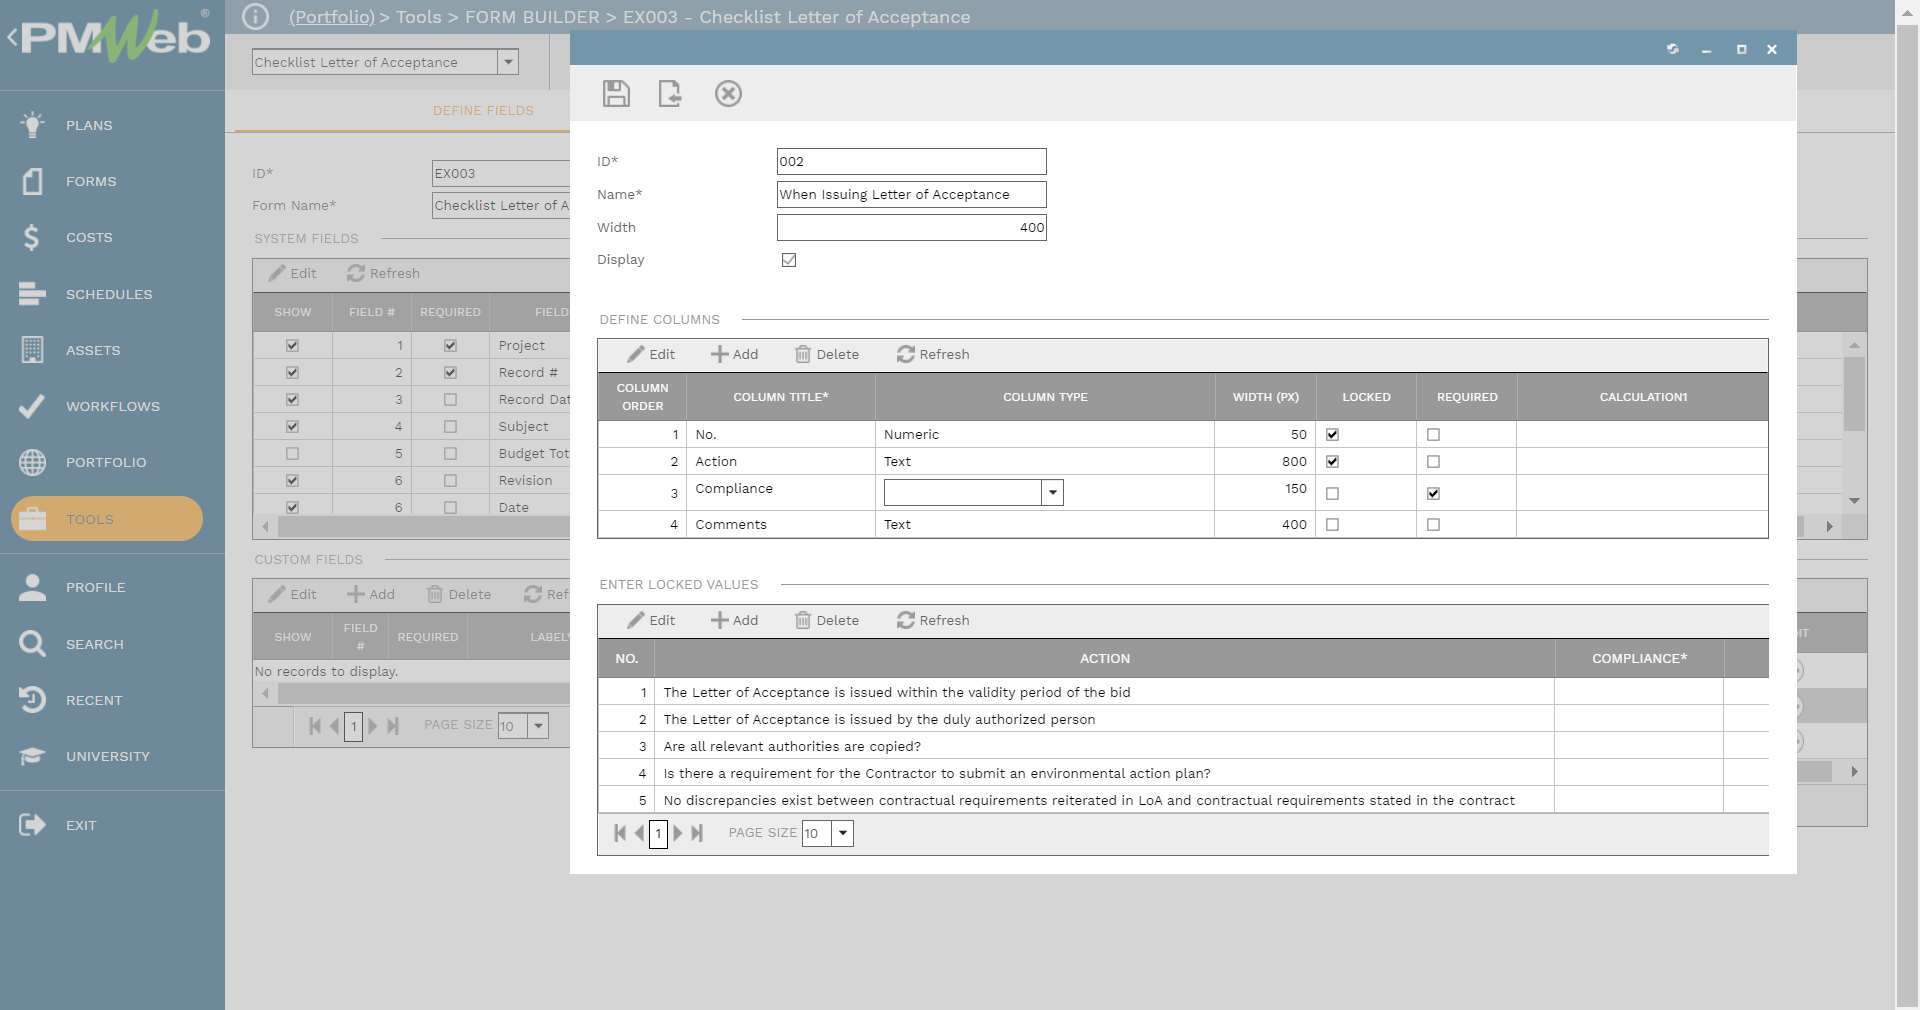Toggle Required checkbox for No. column
The height and width of the screenshot is (1010, 1920).
click(x=1433, y=435)
